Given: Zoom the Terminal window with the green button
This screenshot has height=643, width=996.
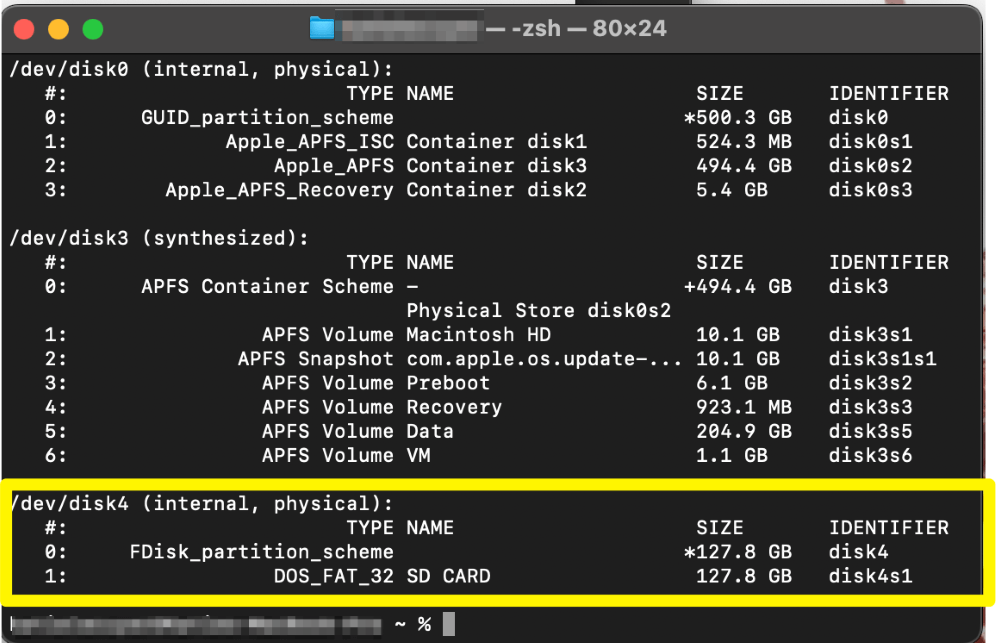Looking at the screenshot, I should 93,29.
